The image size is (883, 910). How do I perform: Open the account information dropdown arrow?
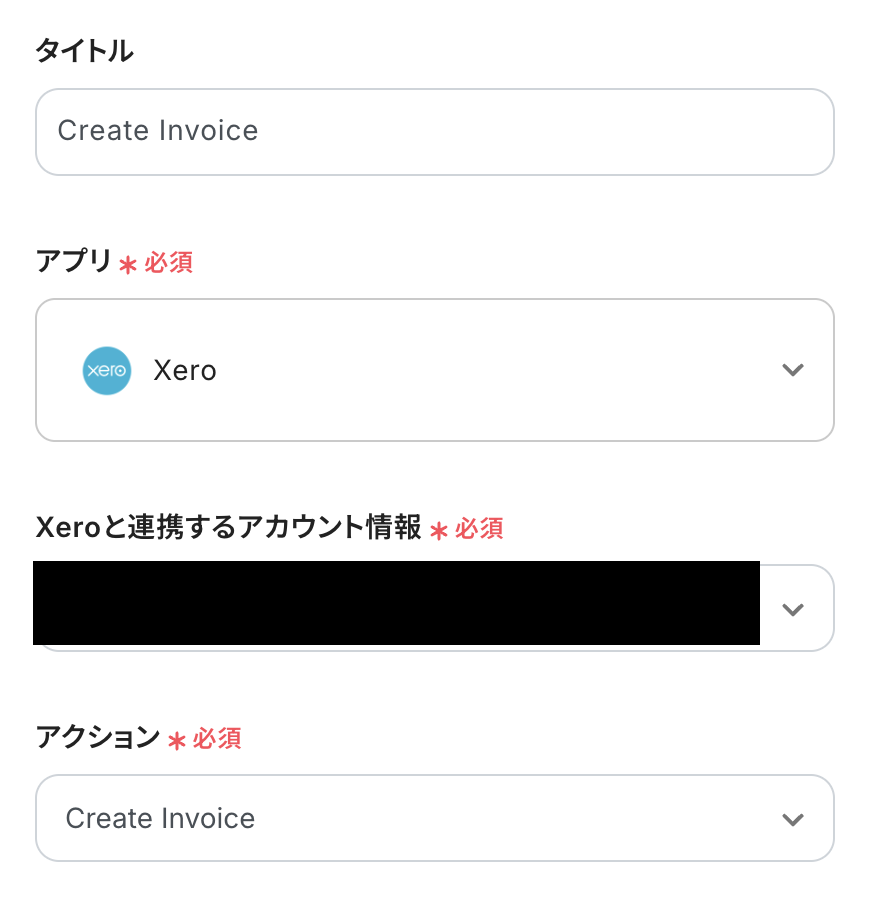click(x=792, y=609)
